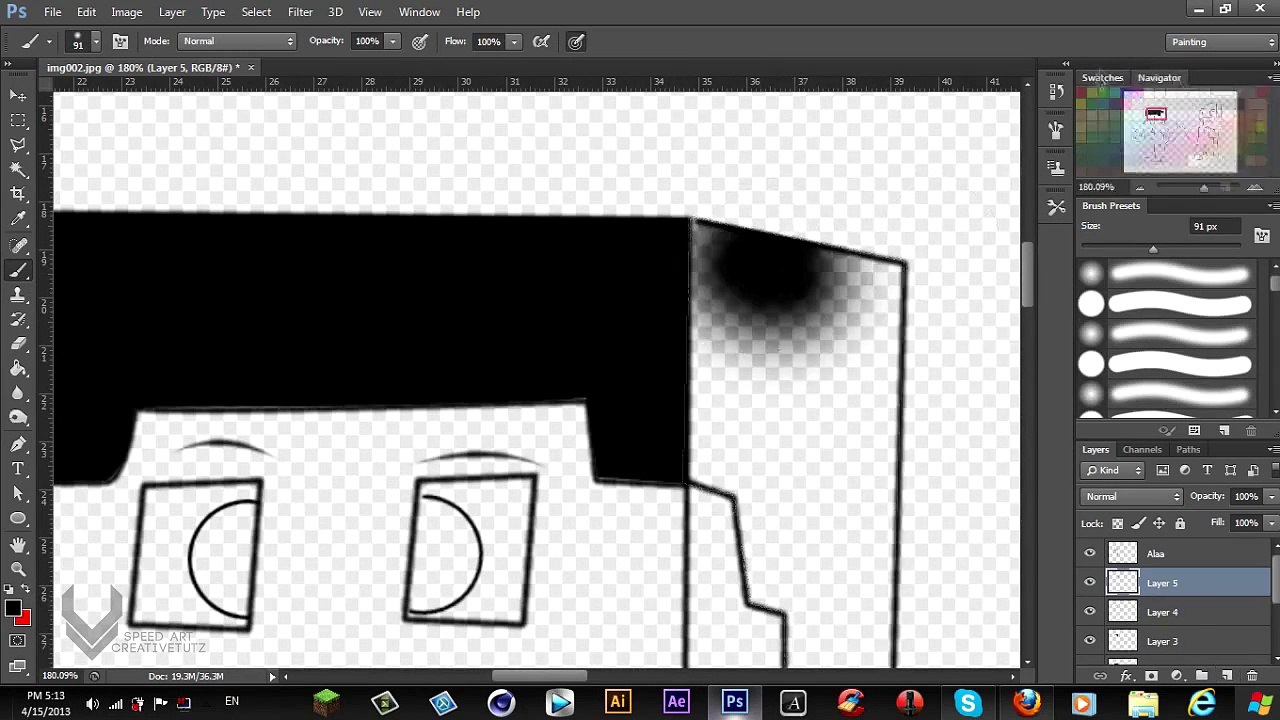Viewport: 1280px width, 720px height.
Task: Select the Ellipse shape tool
Action: tap(18, 518)
